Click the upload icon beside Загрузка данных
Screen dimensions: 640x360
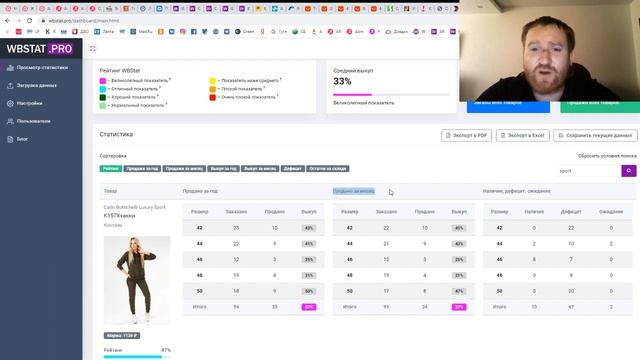[x=10, y=86]
